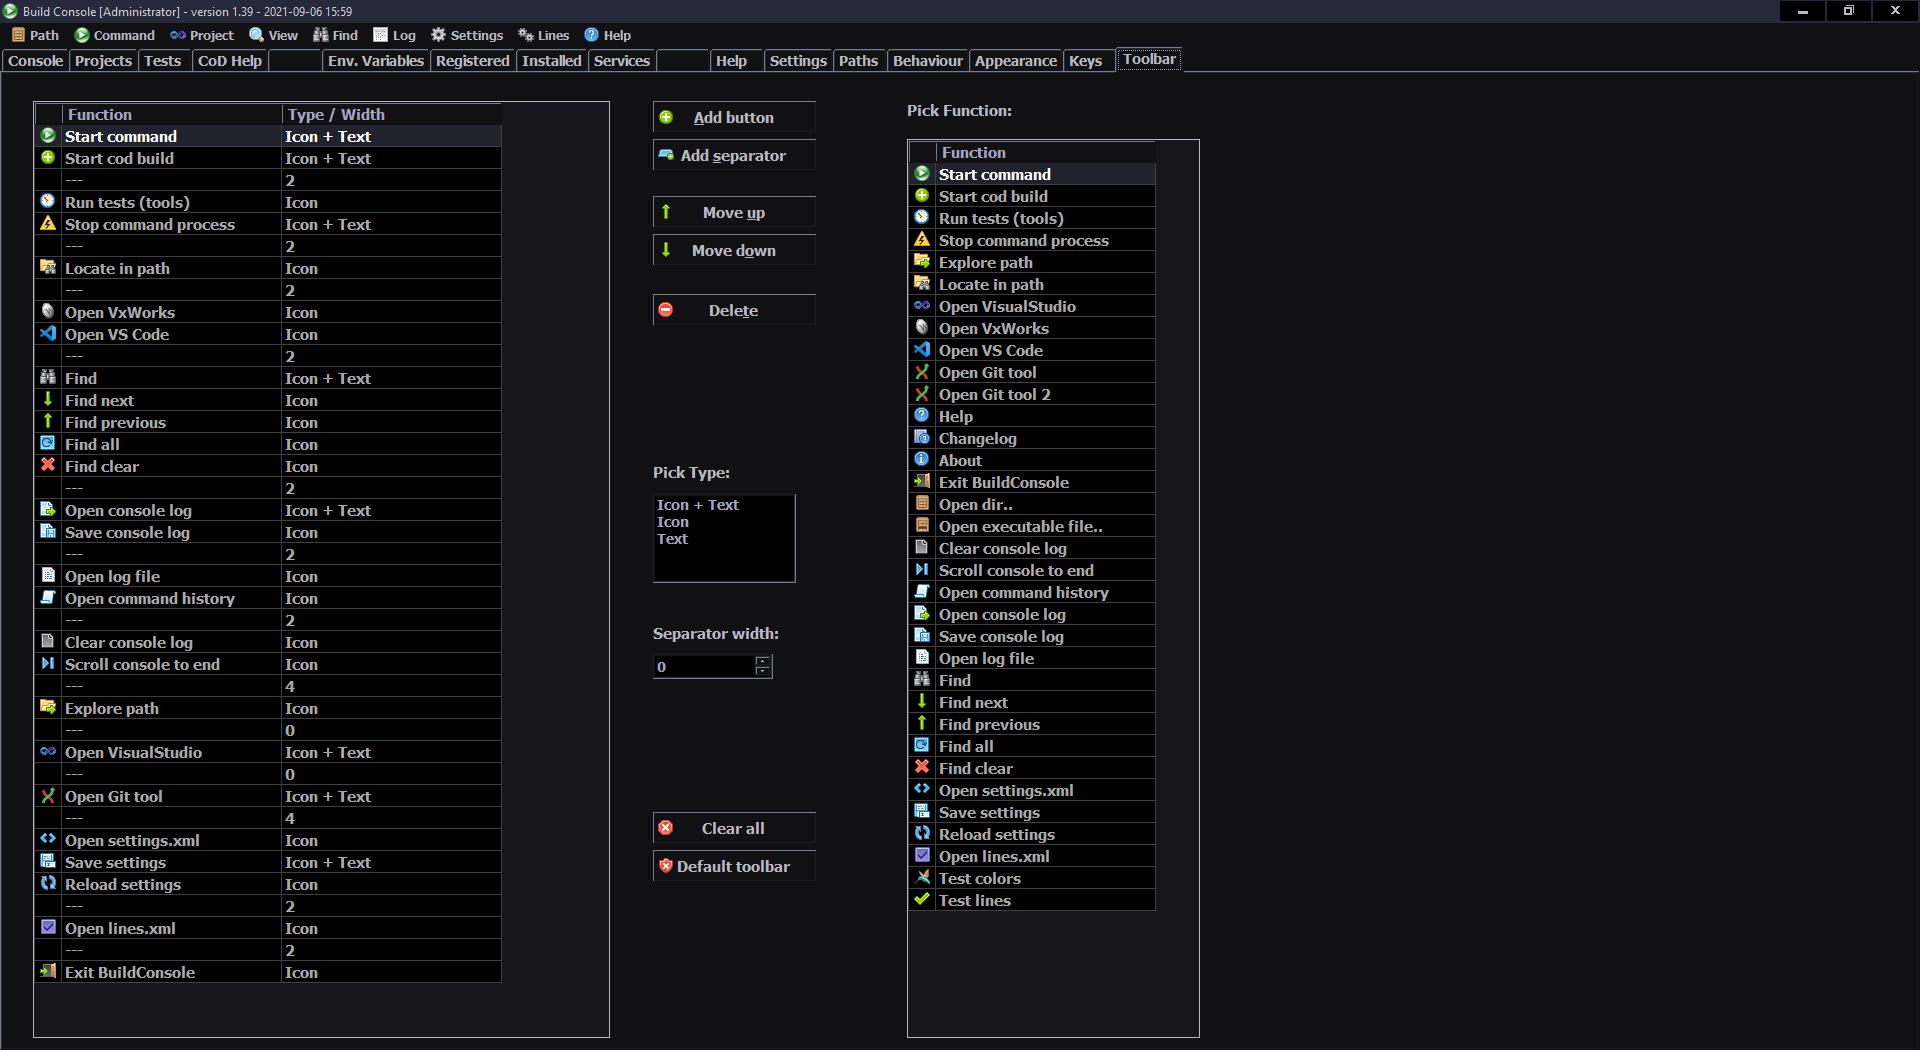1920x1050 pixels.
Task: Select 'Find next' row in left table
Action: click(268, 400)
